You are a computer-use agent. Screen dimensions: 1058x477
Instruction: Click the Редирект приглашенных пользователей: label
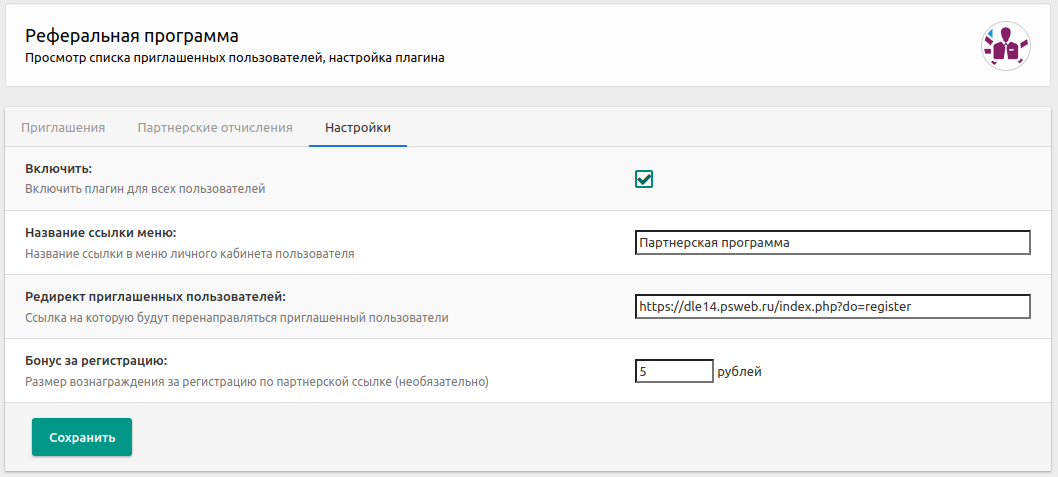tap(155, 297)
